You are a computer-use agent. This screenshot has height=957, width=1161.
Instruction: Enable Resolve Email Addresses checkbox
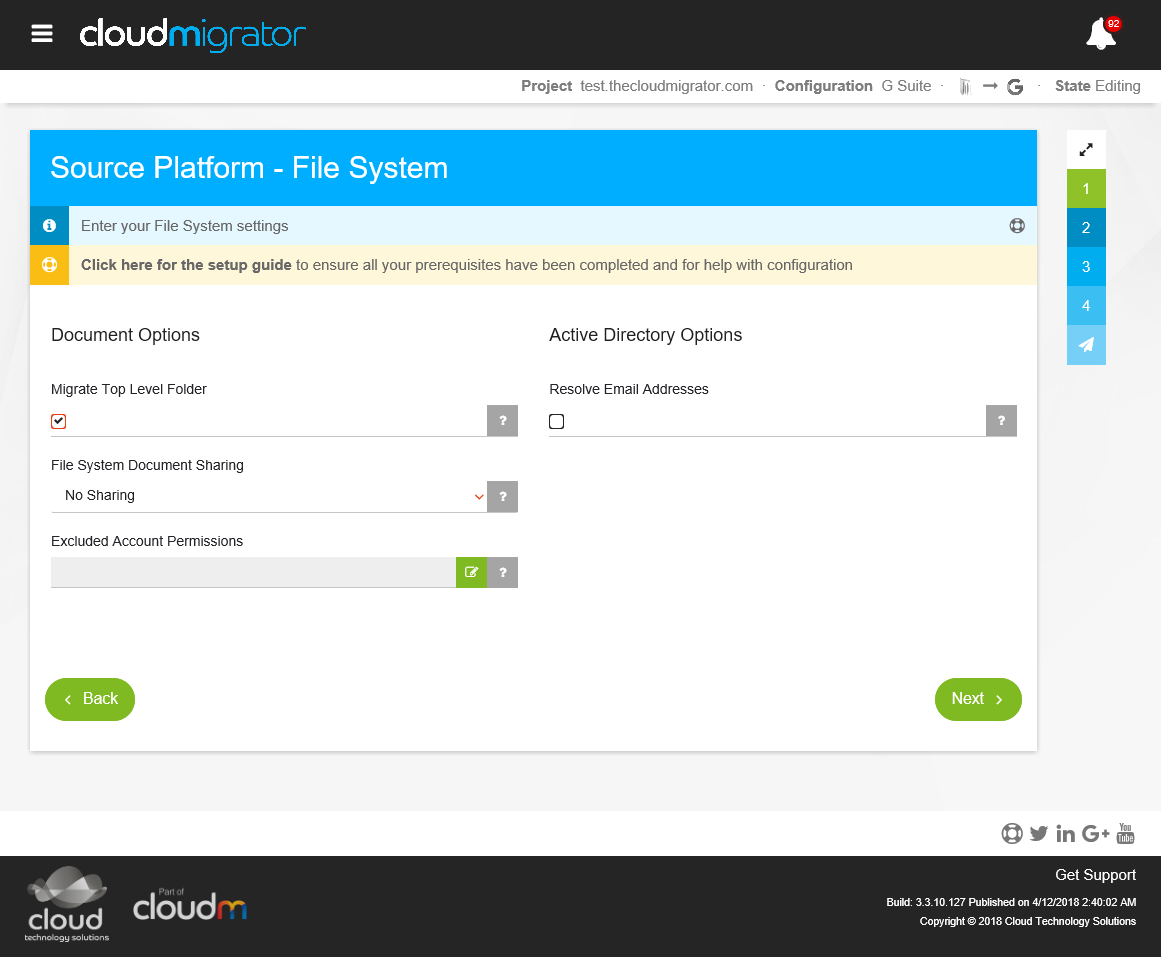[557, 421]
